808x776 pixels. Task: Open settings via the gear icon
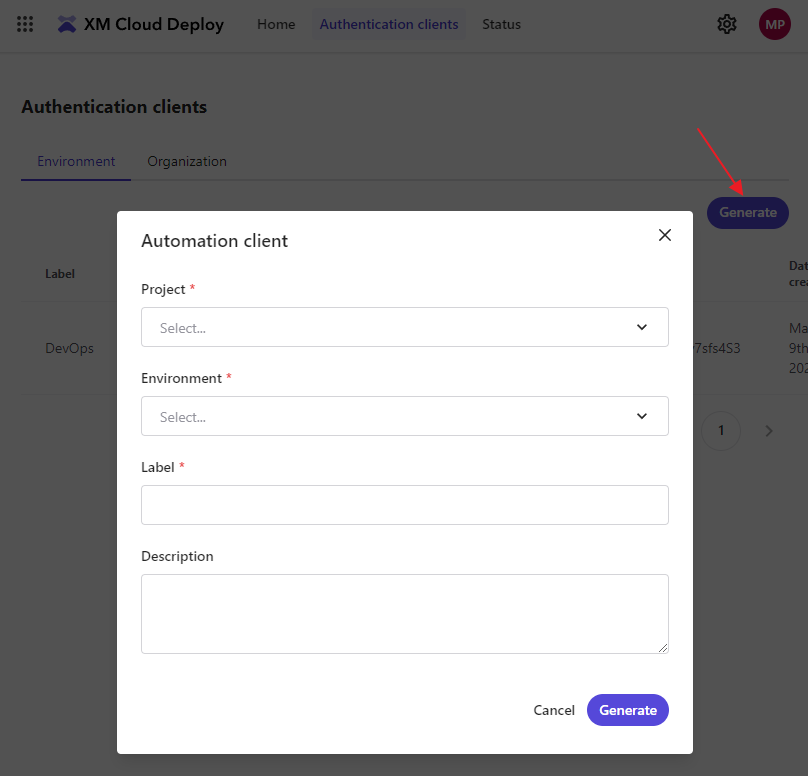(x=727, y=23)
